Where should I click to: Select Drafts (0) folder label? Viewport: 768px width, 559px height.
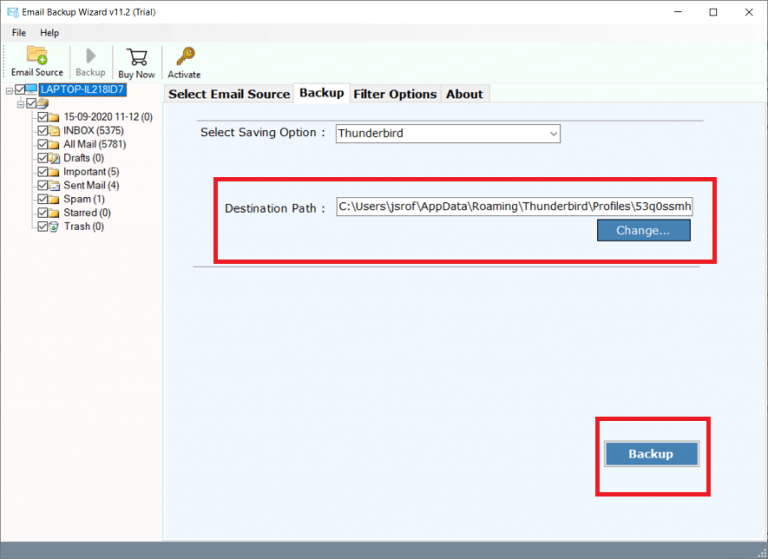(84, 158)
